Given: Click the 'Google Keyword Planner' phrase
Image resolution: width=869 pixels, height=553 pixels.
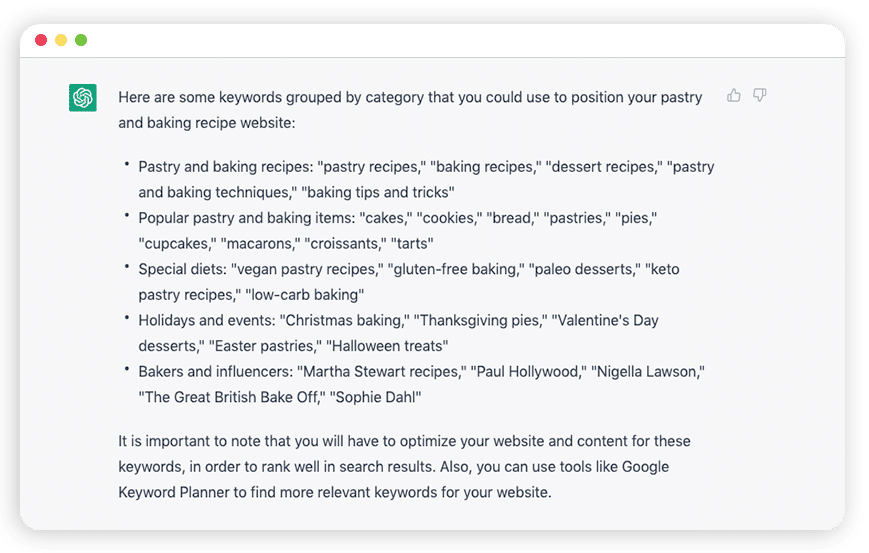Looking at the screenshot, I should point(393,479).
